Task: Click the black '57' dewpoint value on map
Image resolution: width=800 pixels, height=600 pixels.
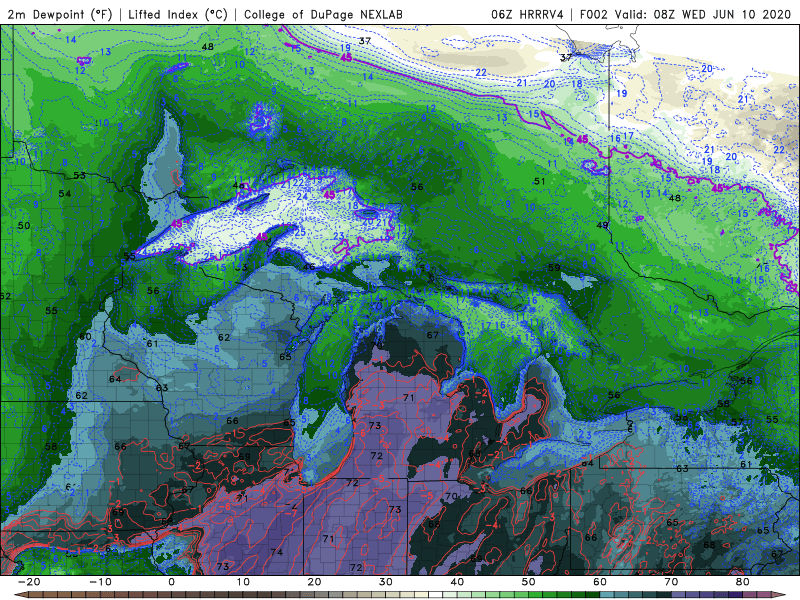Action: [737, 421]
